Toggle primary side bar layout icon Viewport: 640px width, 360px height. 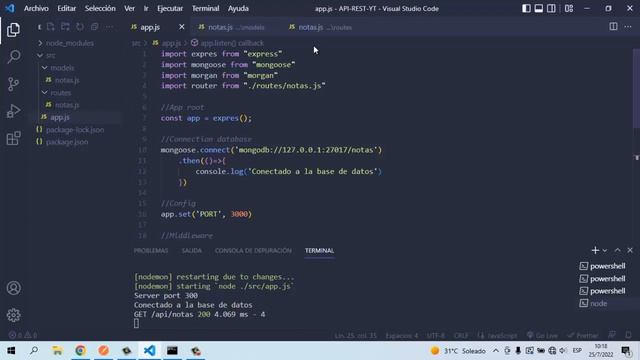(x=526, y=8)
